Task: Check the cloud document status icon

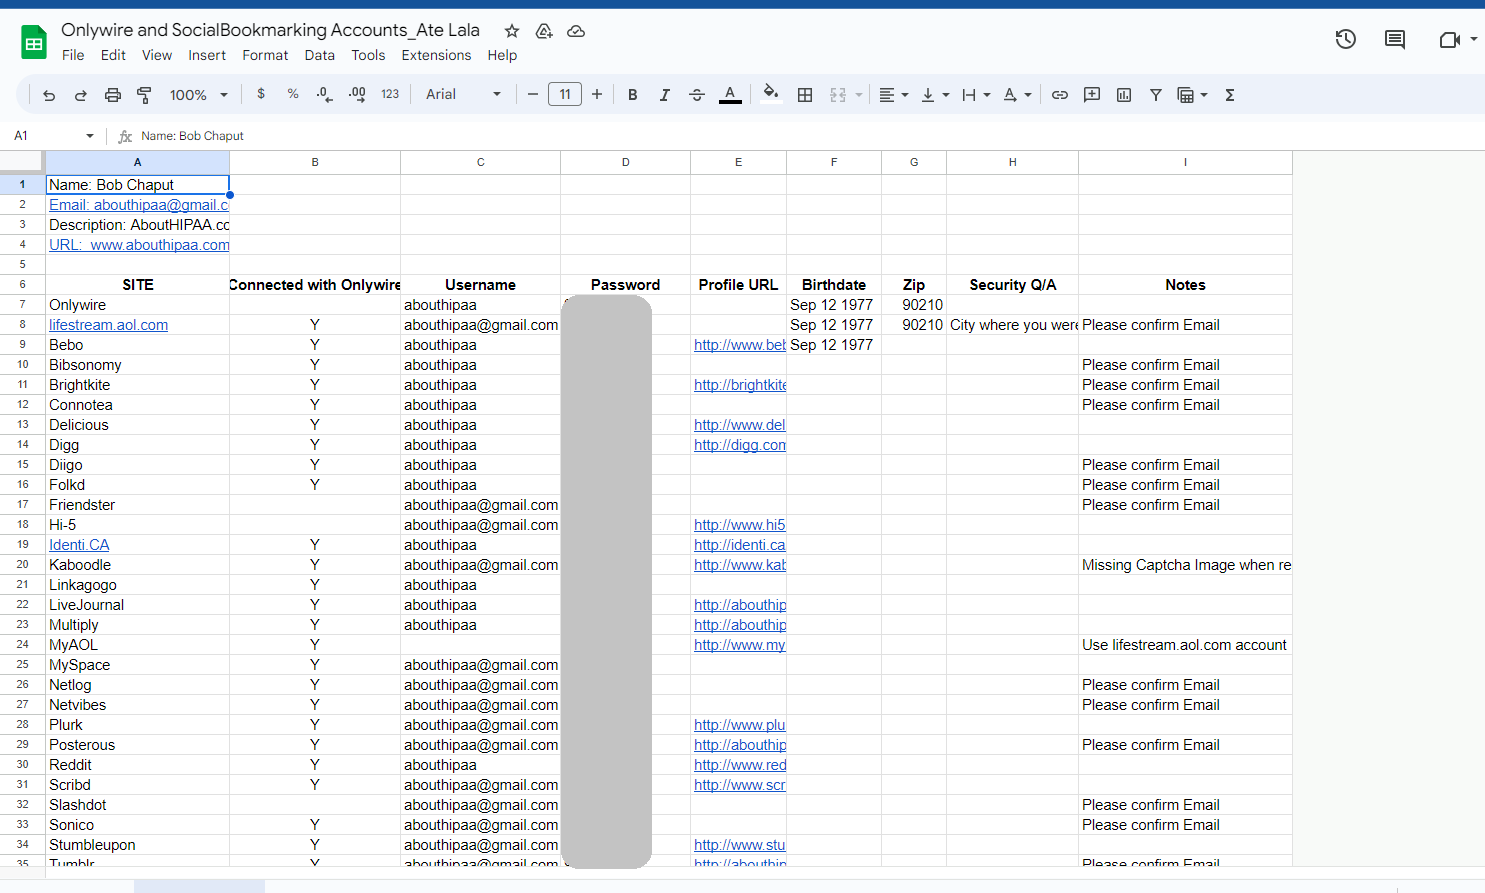Action: 576,31
